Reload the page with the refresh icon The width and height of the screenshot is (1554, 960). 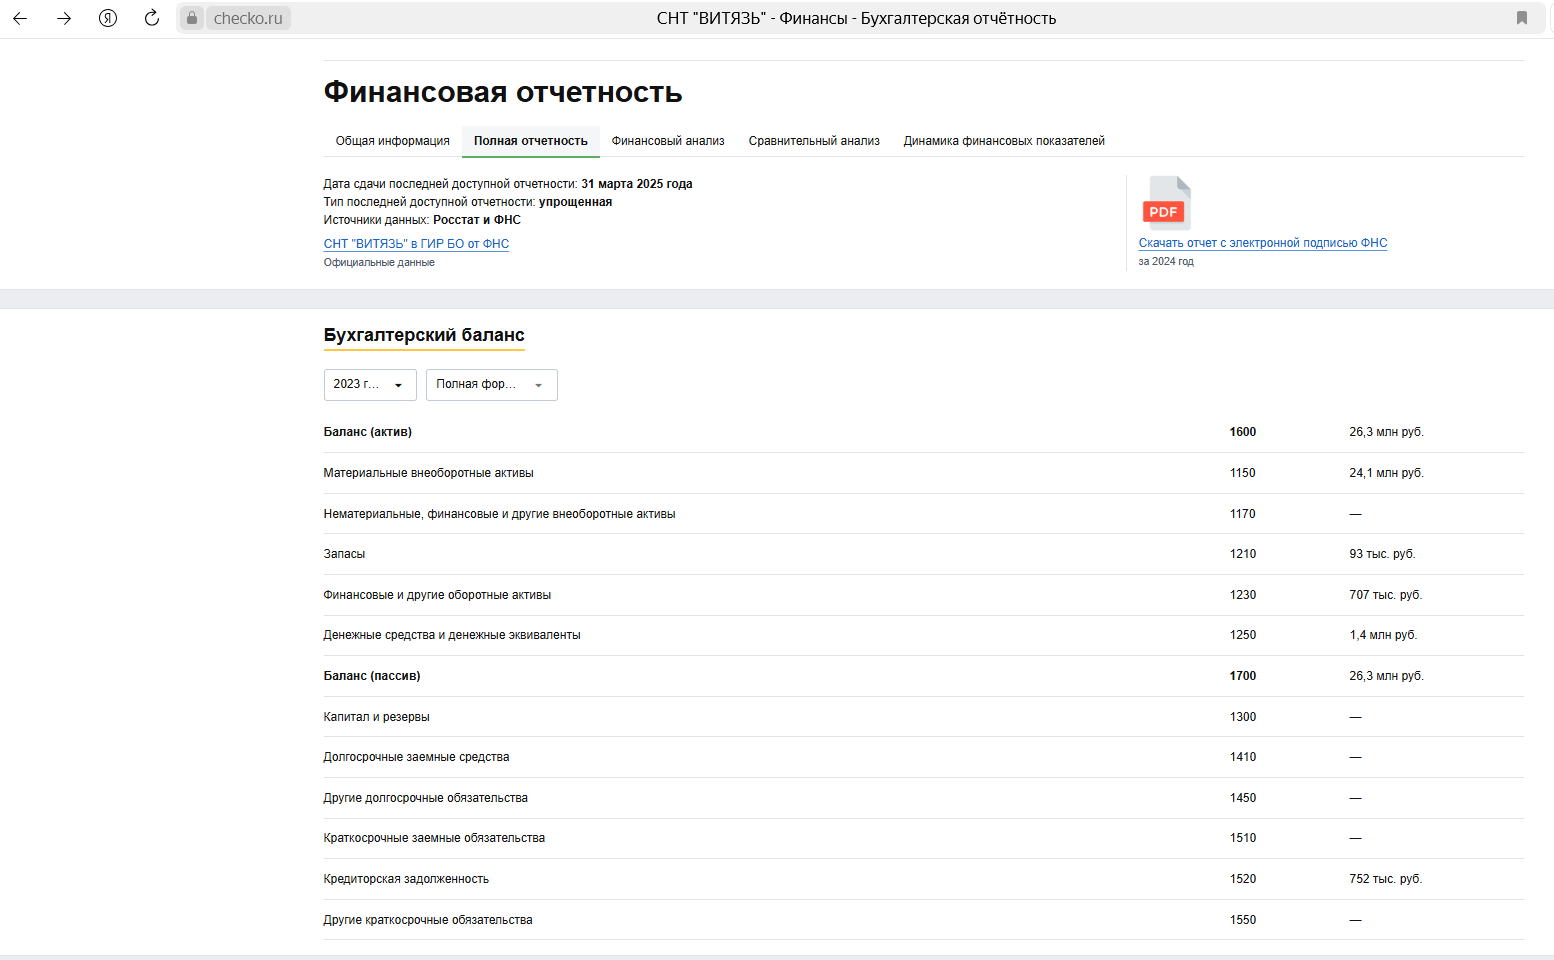click(x=152, y=18)
